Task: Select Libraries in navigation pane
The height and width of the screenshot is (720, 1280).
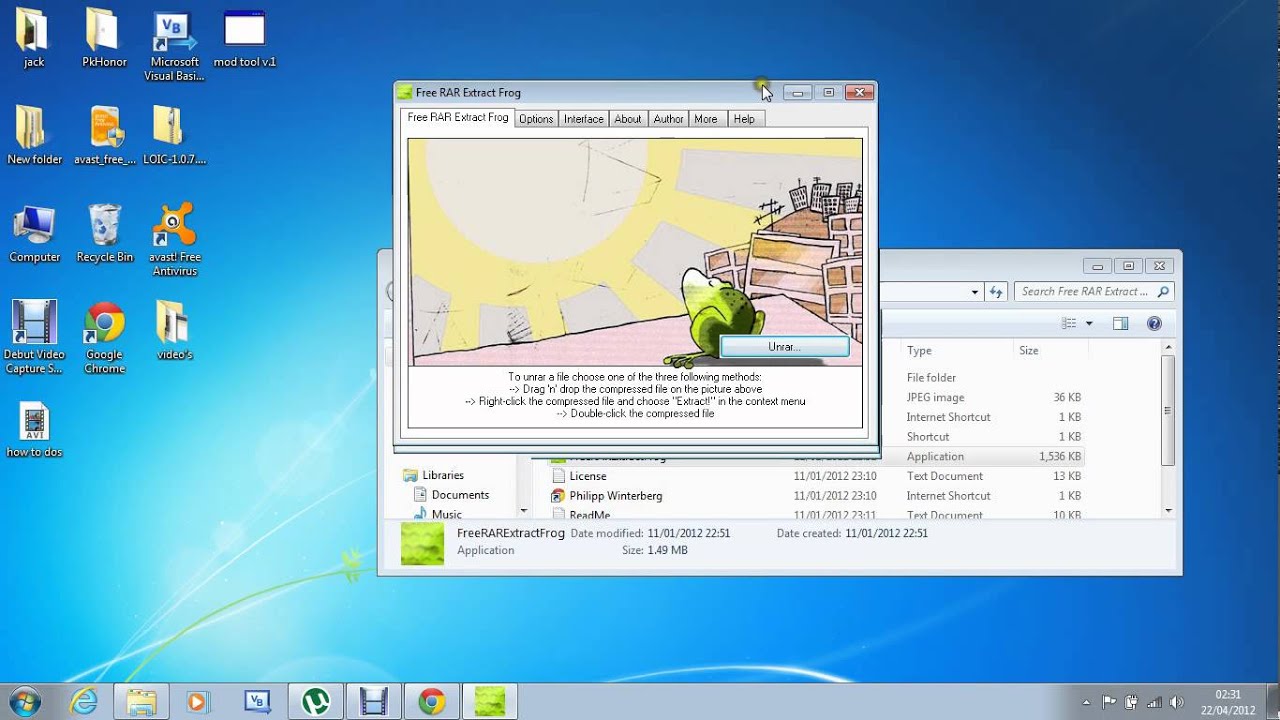Action: (x=442, y=475)
